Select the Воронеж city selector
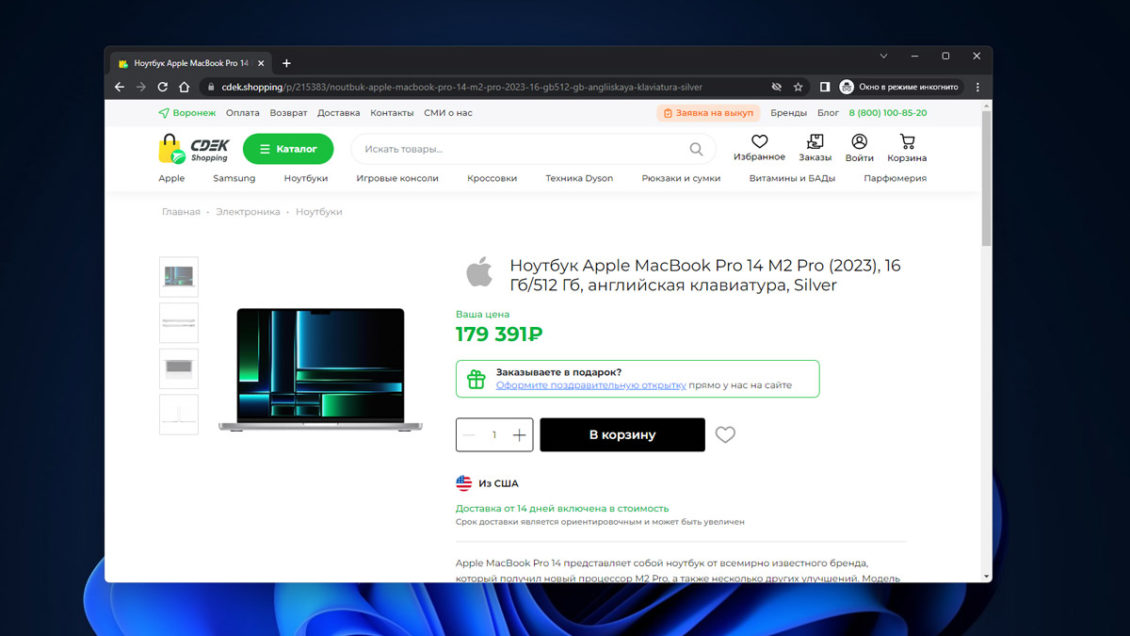This screenshot has width=1130, height=636. [x=187, y=113]
